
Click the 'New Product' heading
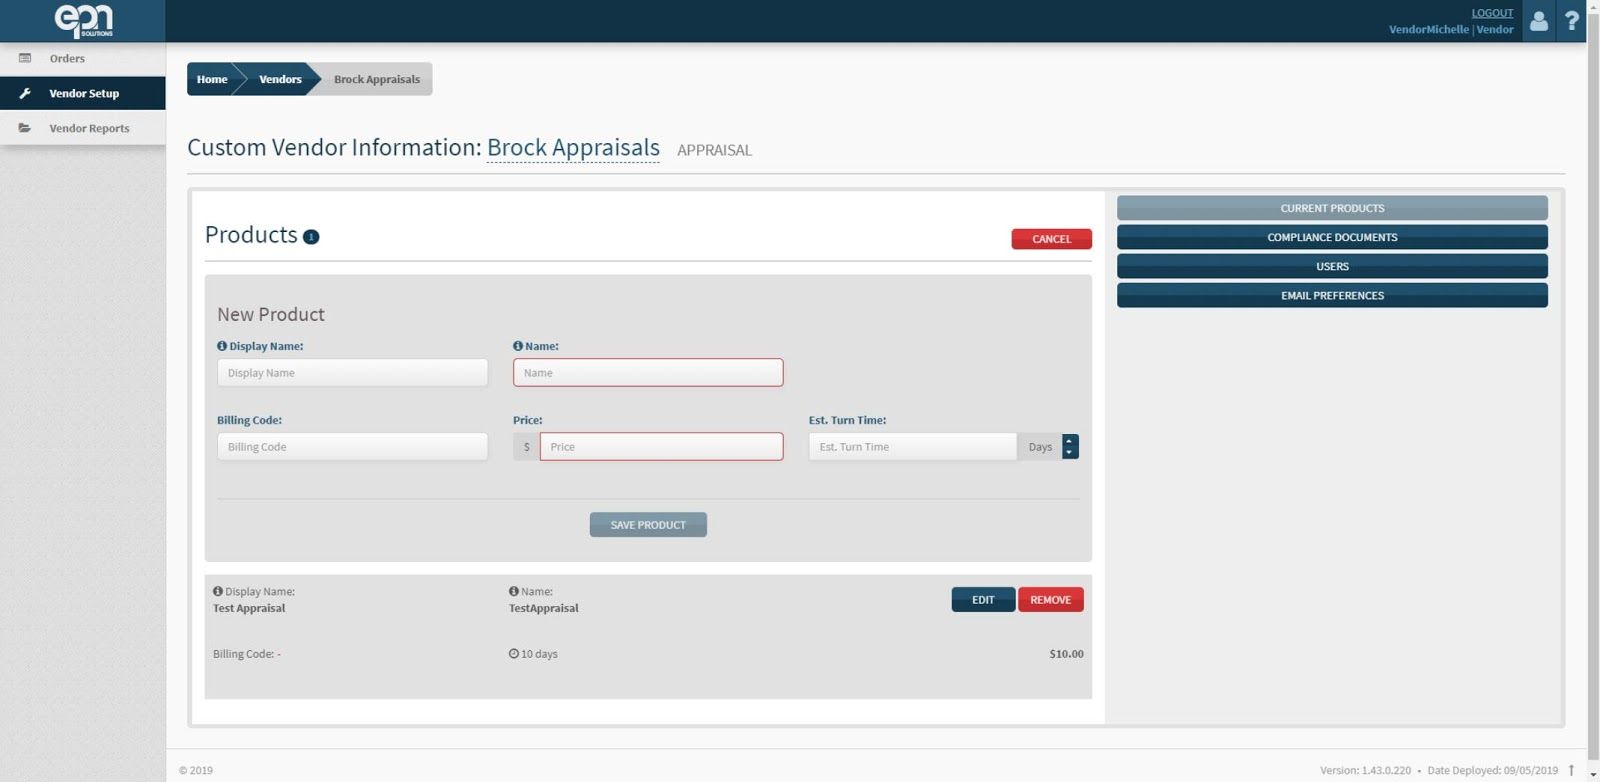coord(271,314)
